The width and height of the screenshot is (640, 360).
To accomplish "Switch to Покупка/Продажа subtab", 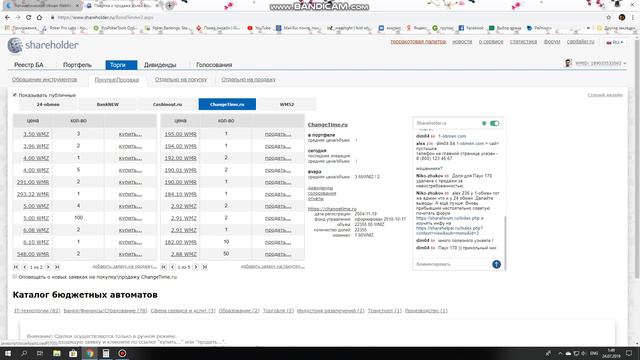I will point(117,80).
